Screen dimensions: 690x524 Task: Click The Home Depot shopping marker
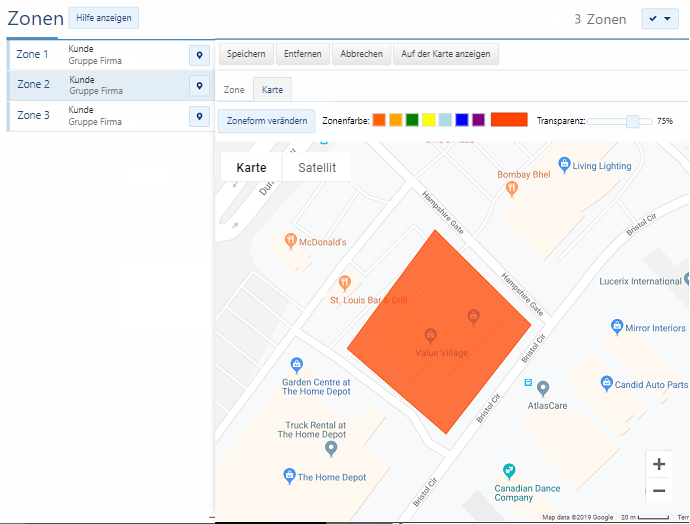pos(289,477)
